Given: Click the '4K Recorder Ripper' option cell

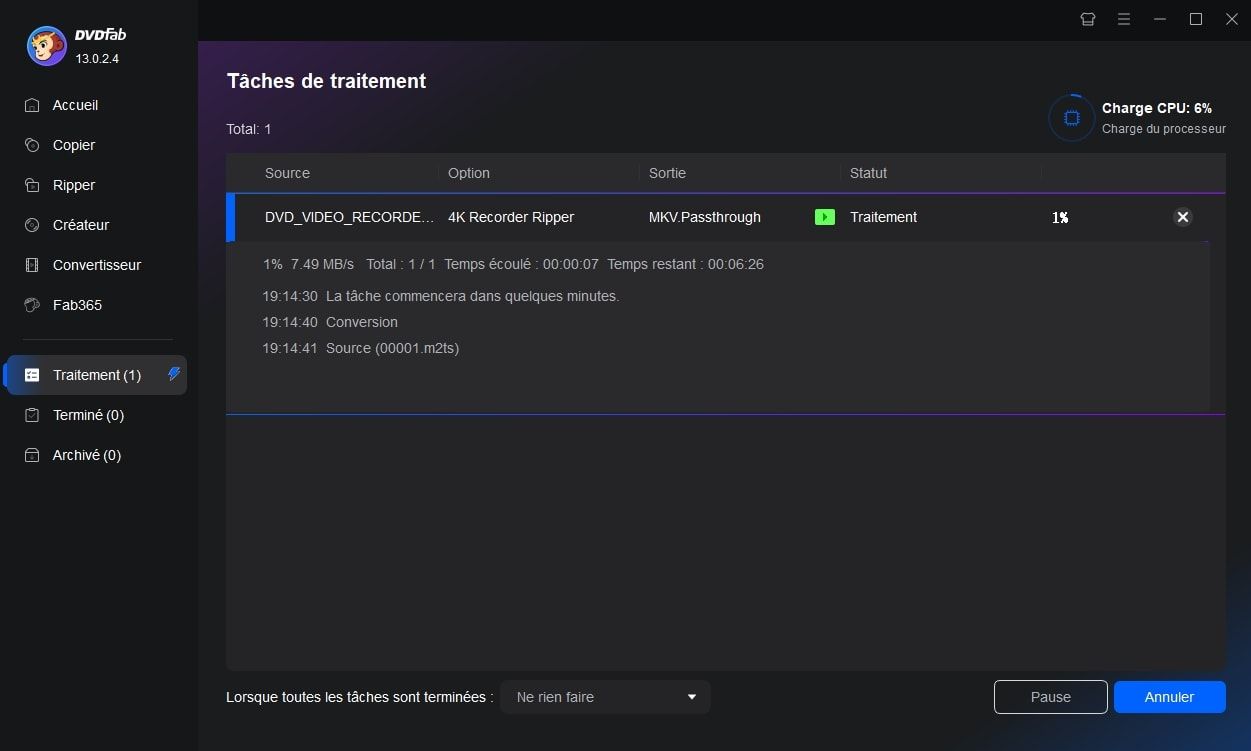Looking at the screenshot, I should click(511, 217).
